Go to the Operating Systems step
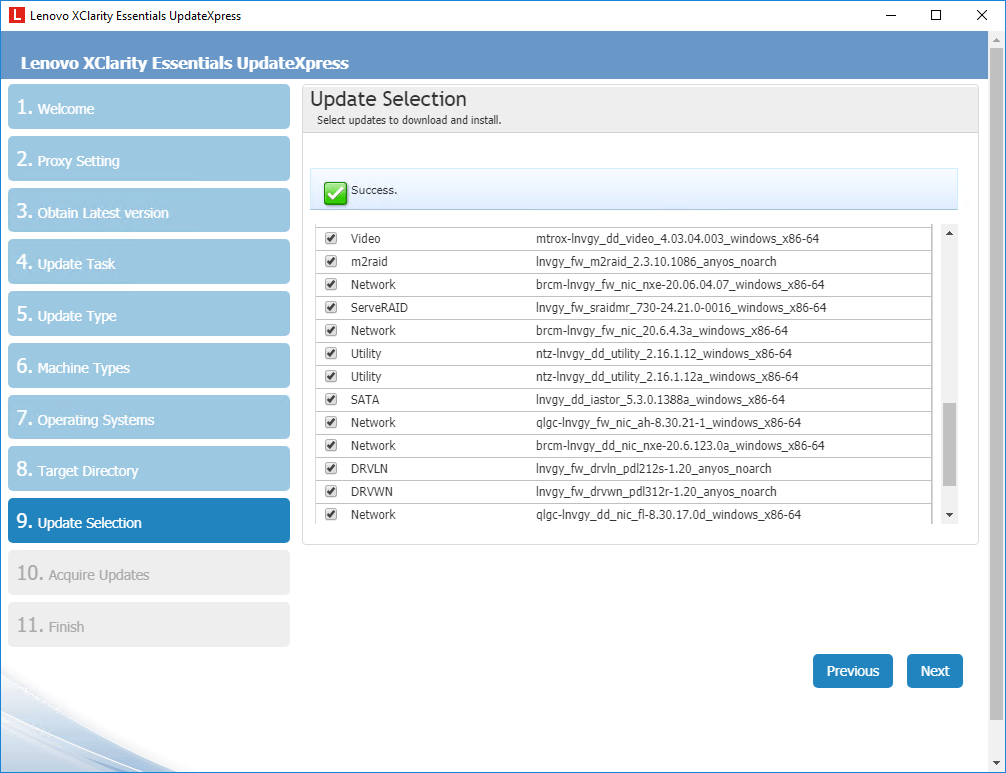Screen dimensions: 1006x773 [149, 418]
